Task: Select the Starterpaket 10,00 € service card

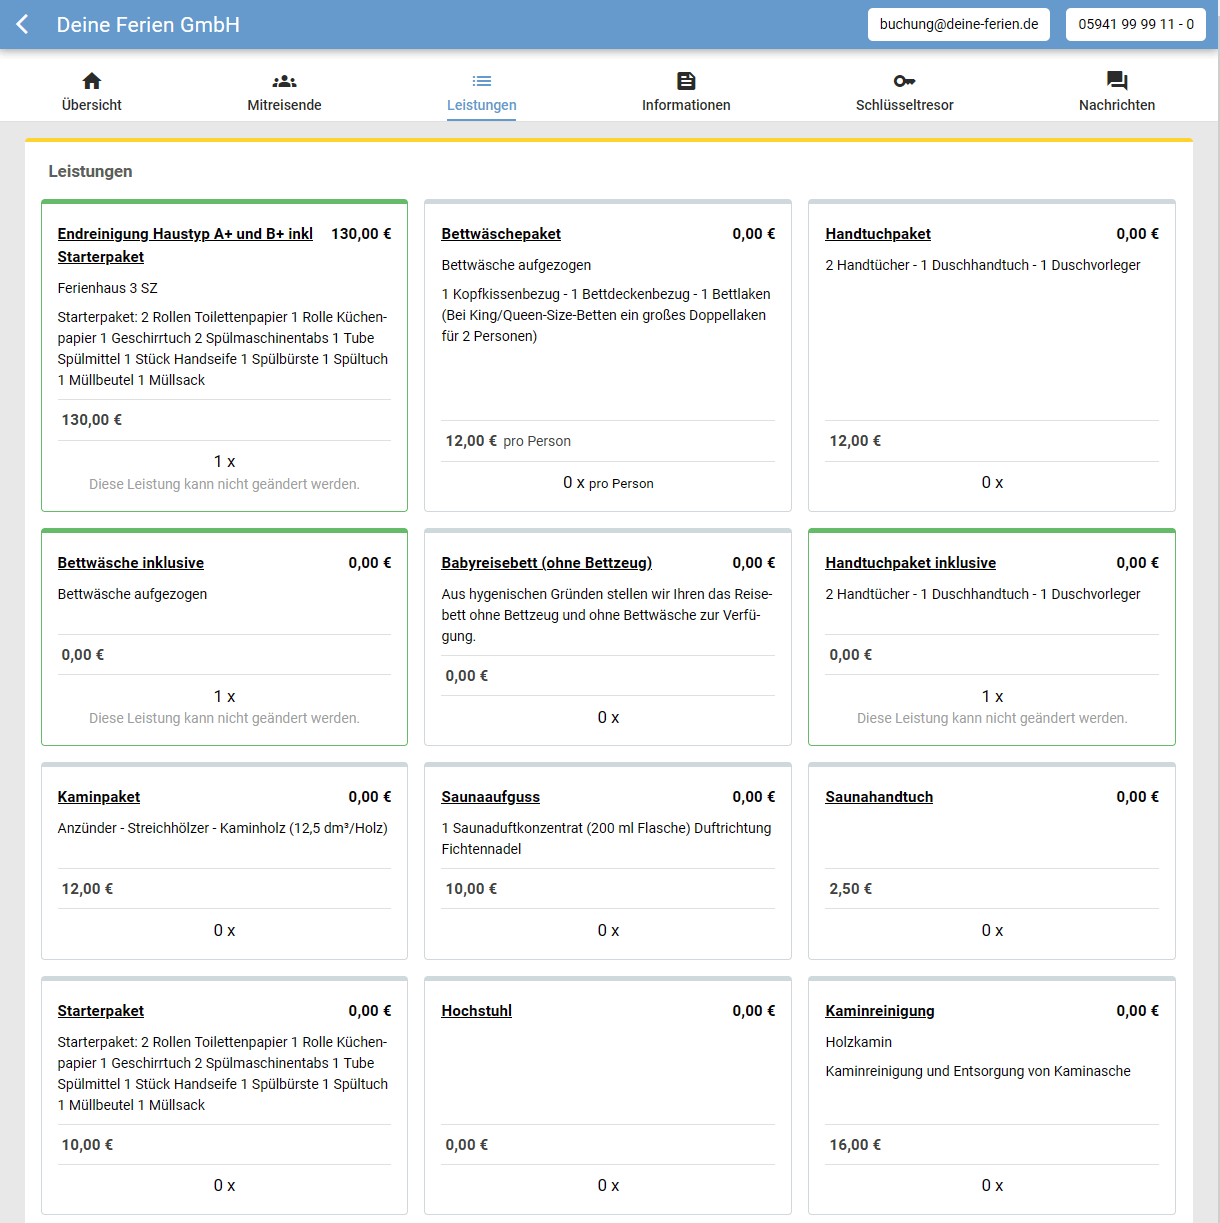Action: [224, 1095]
